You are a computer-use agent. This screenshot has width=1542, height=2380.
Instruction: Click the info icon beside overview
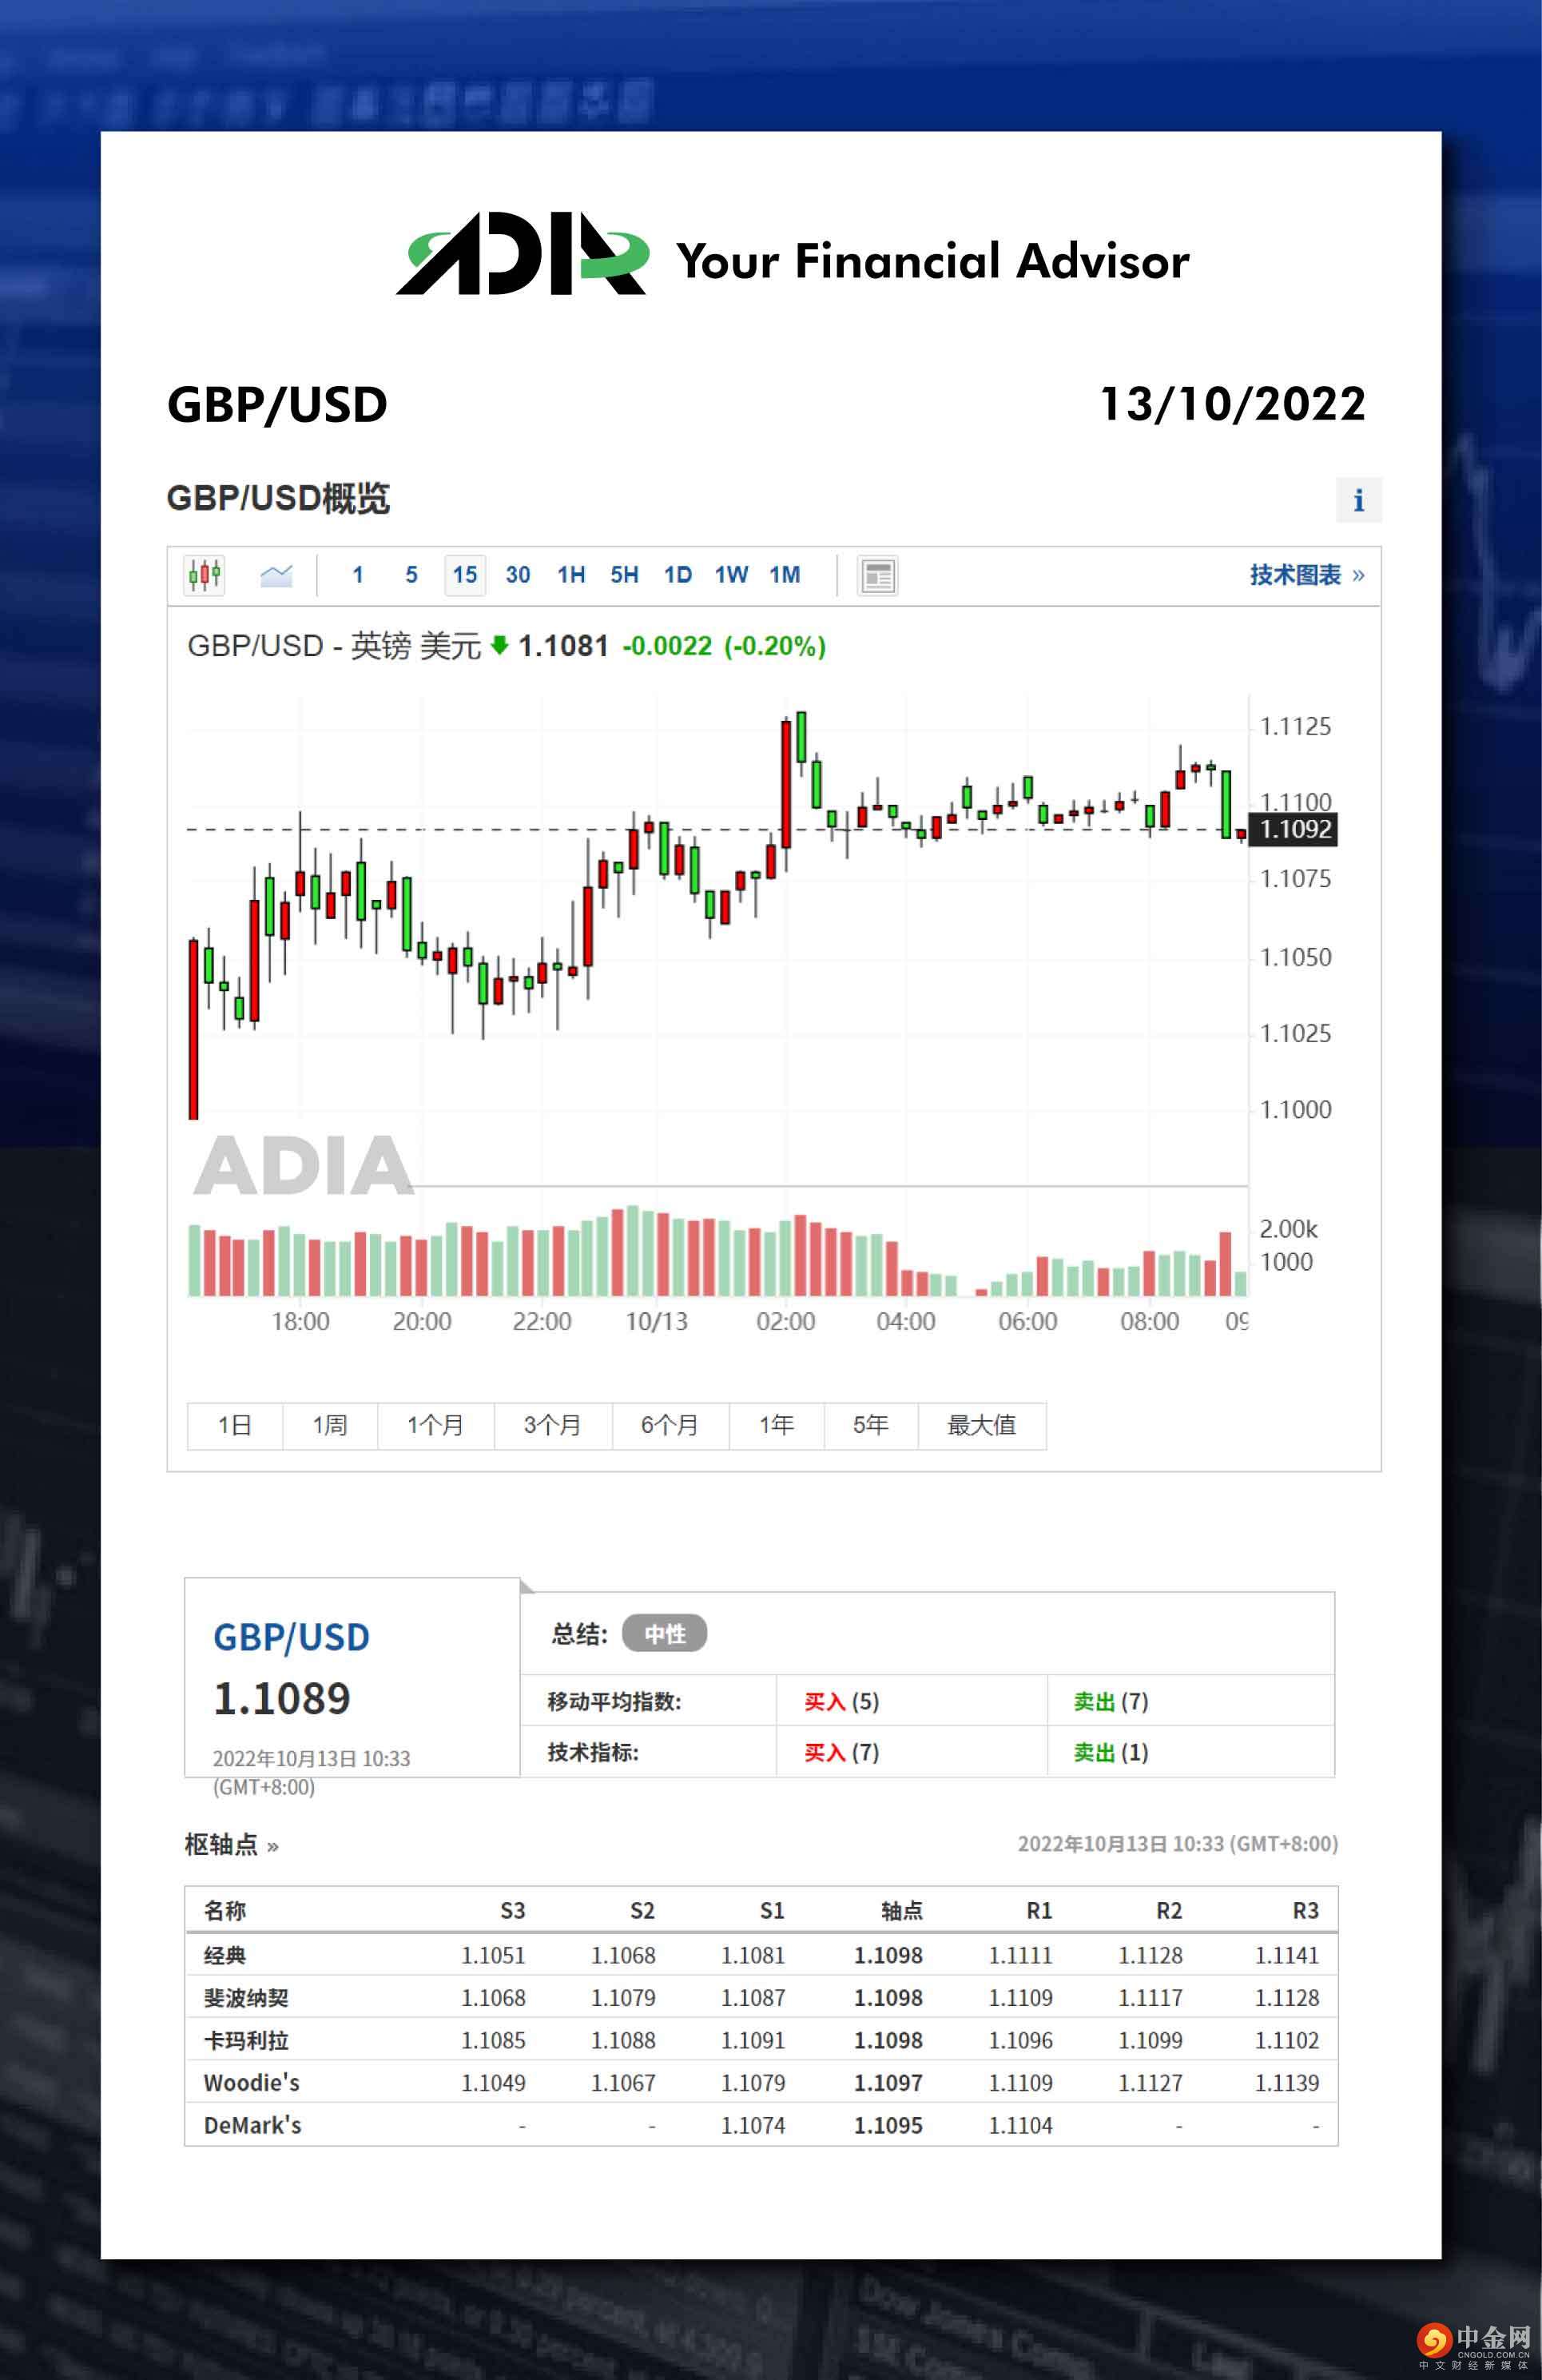coord(1358,500)
